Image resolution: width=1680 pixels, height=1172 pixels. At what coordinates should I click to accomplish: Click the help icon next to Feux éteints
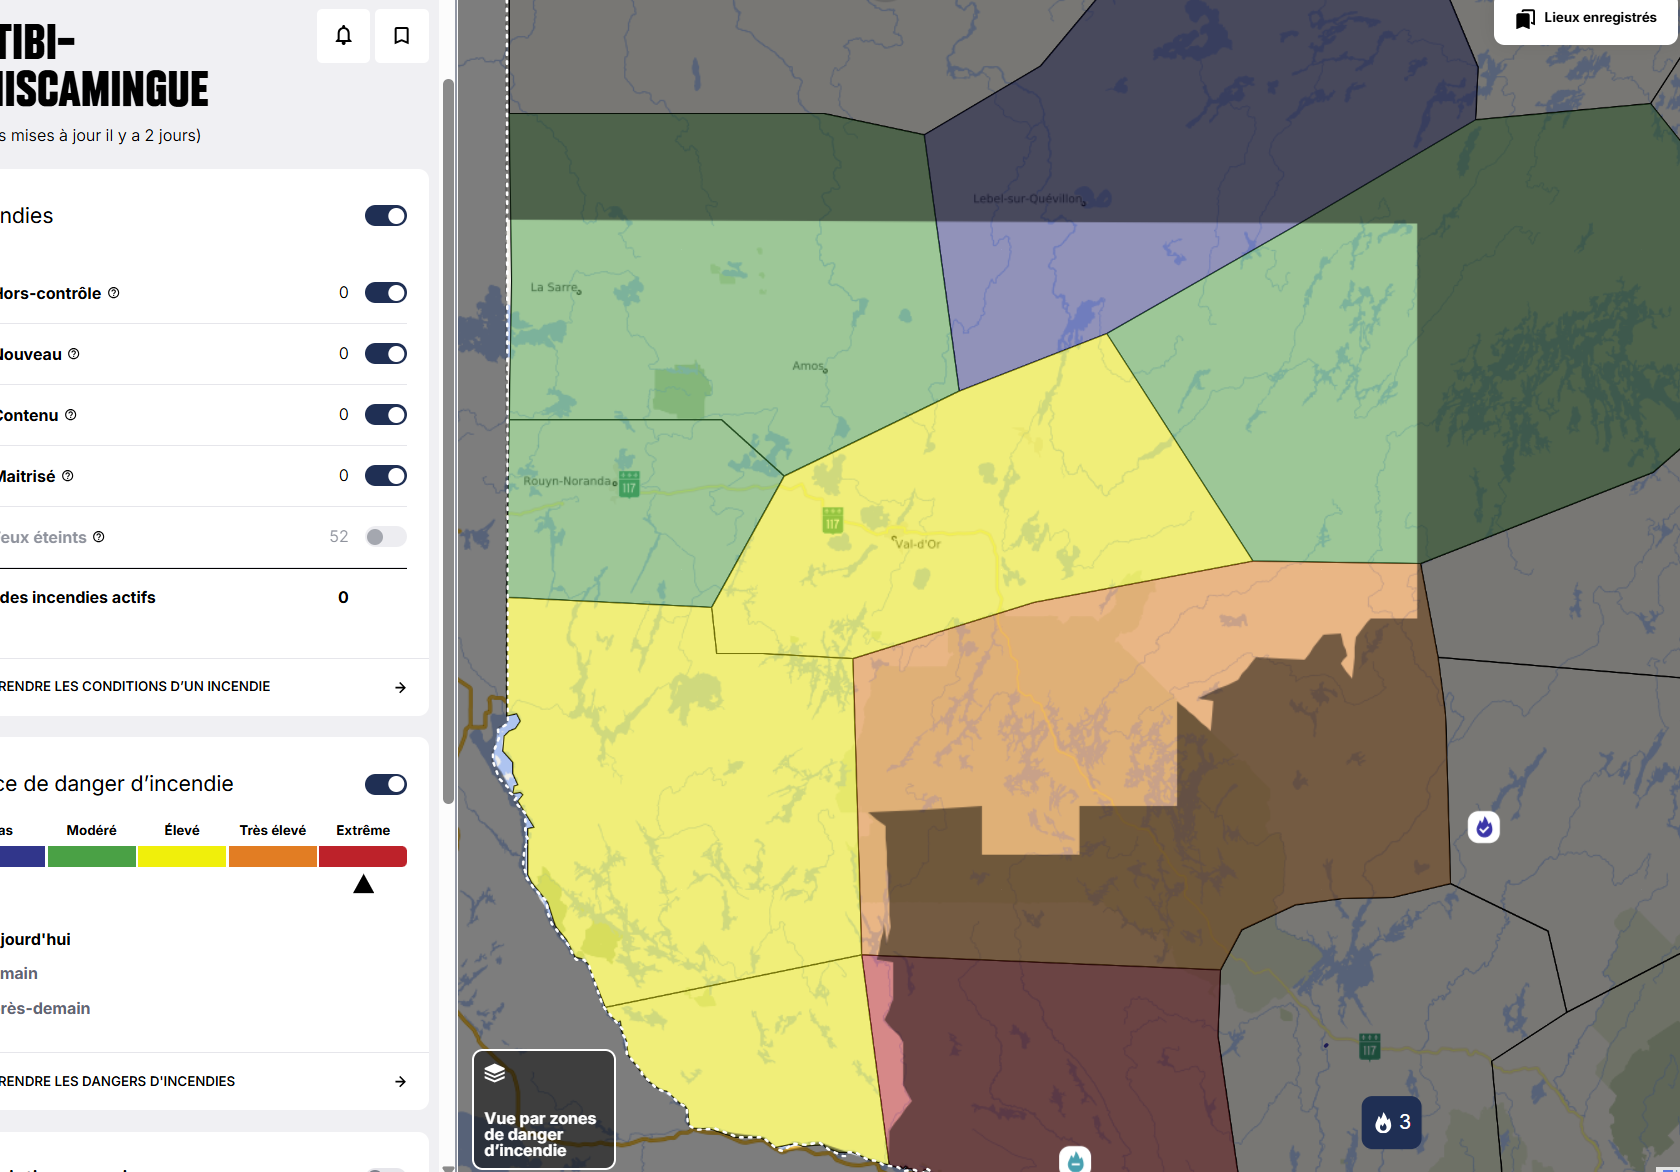click(x=99, y=537)
